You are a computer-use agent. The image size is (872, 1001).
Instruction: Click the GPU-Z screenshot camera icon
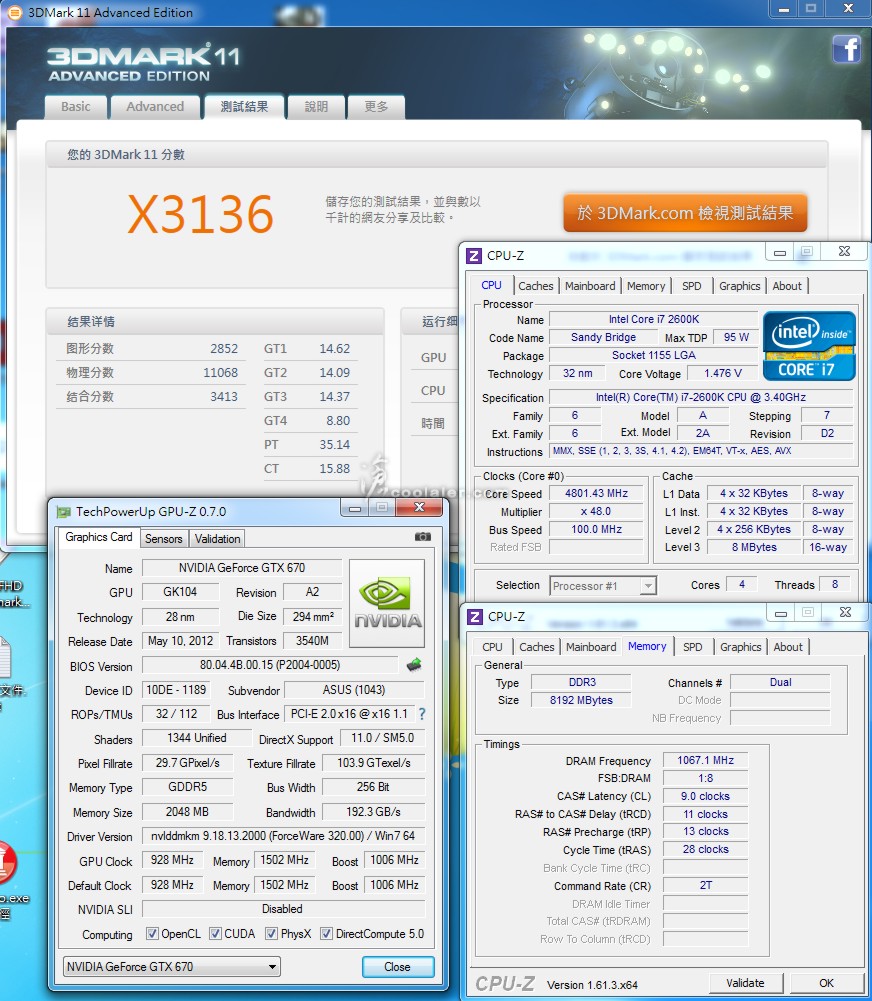coord(423,537)
